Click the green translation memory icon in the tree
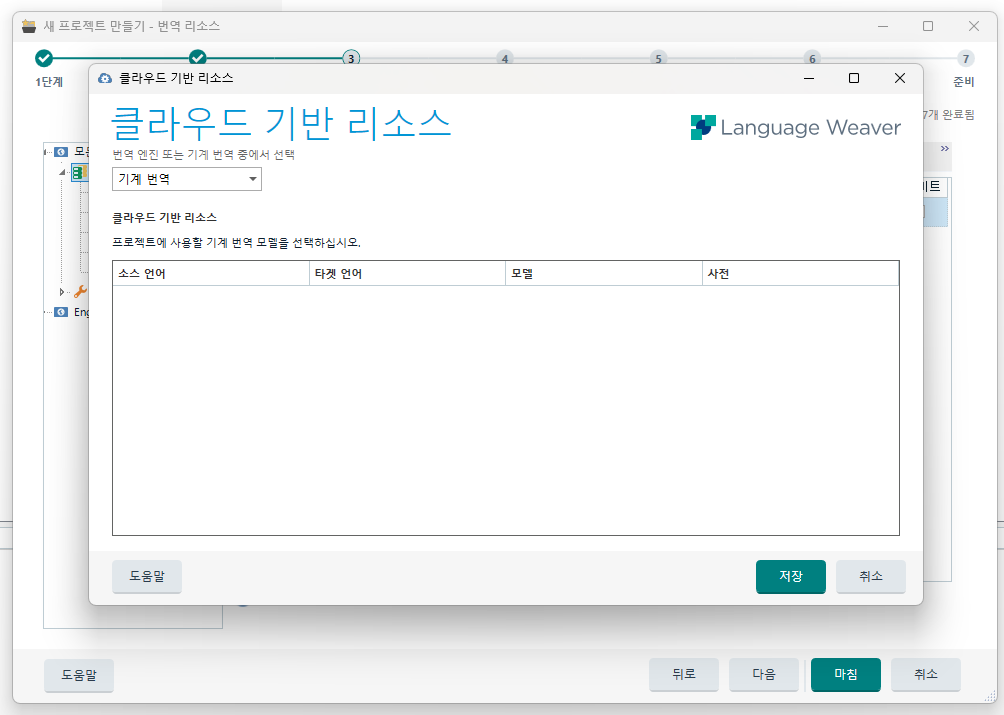 (79, 172)
